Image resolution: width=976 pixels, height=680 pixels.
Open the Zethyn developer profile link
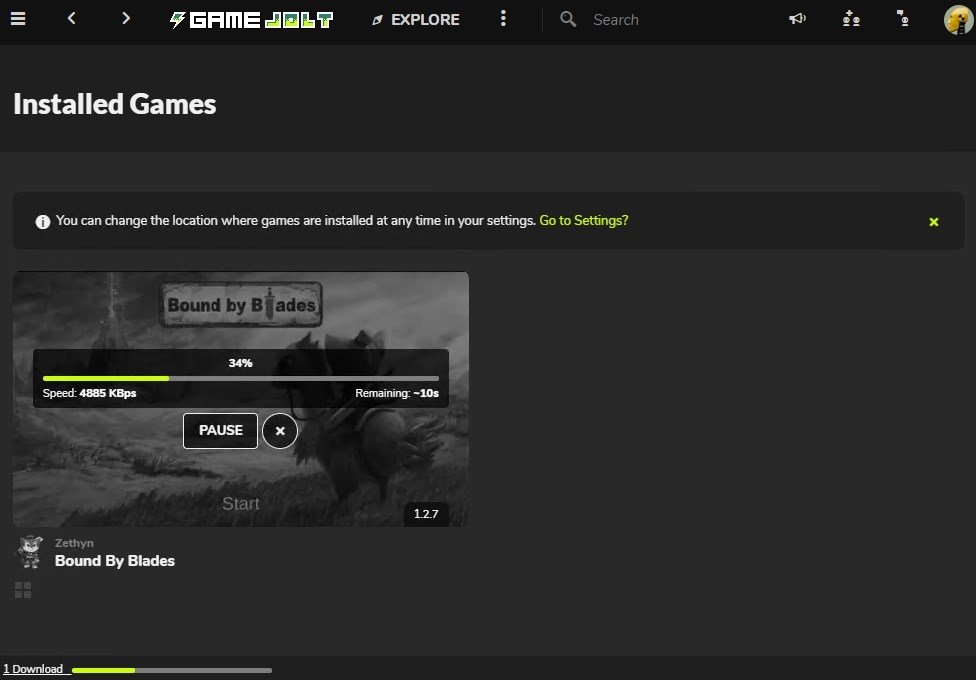click(74, 543)
